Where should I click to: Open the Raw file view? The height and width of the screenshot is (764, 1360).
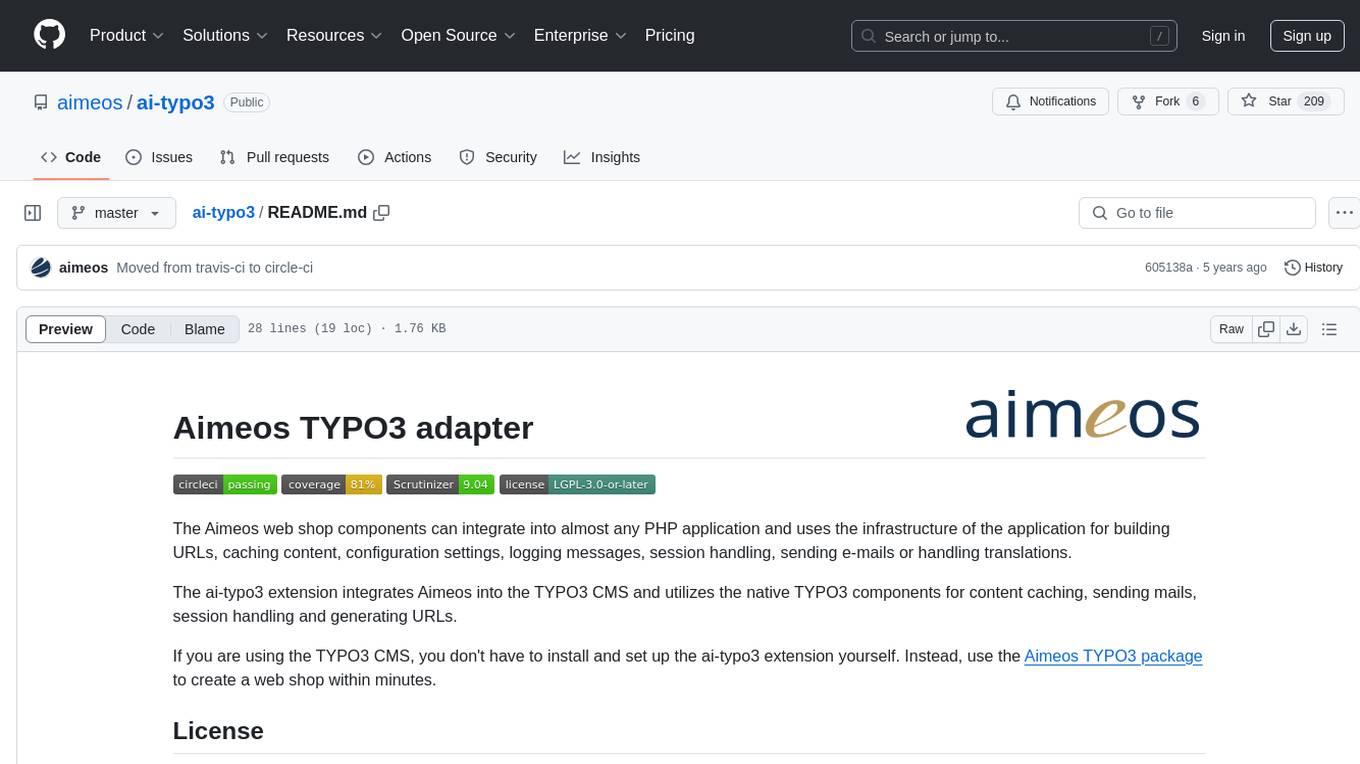pyautogui.click(x=1231, y=329)
